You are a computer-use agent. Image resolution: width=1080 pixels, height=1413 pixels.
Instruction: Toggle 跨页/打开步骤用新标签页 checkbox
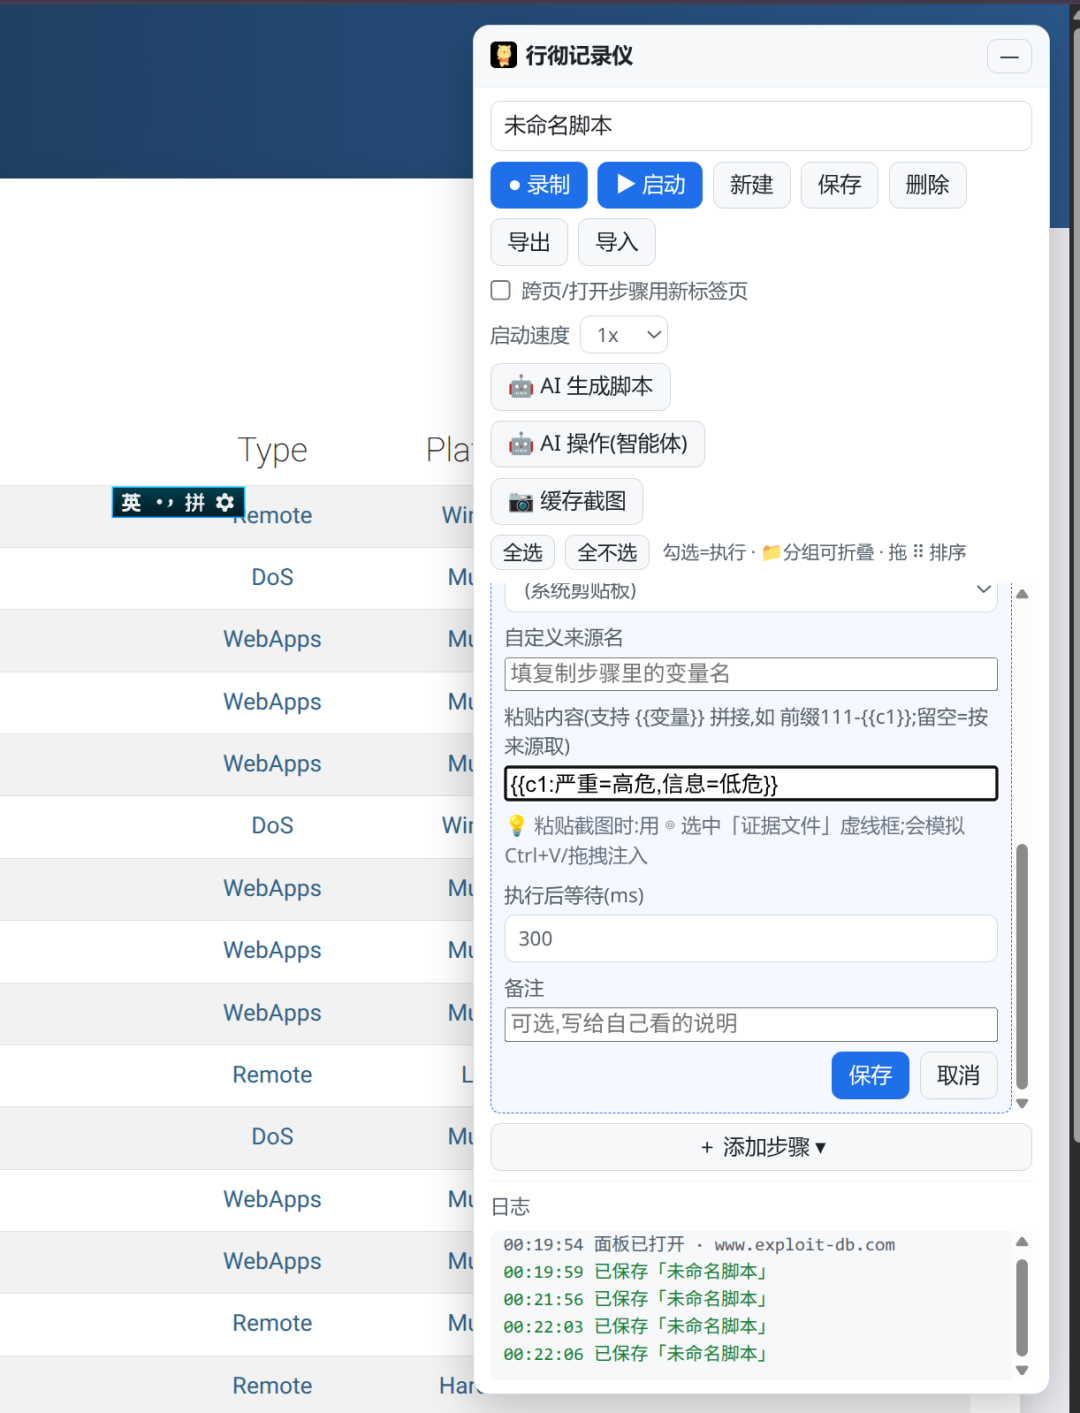[x=501, y=290]
